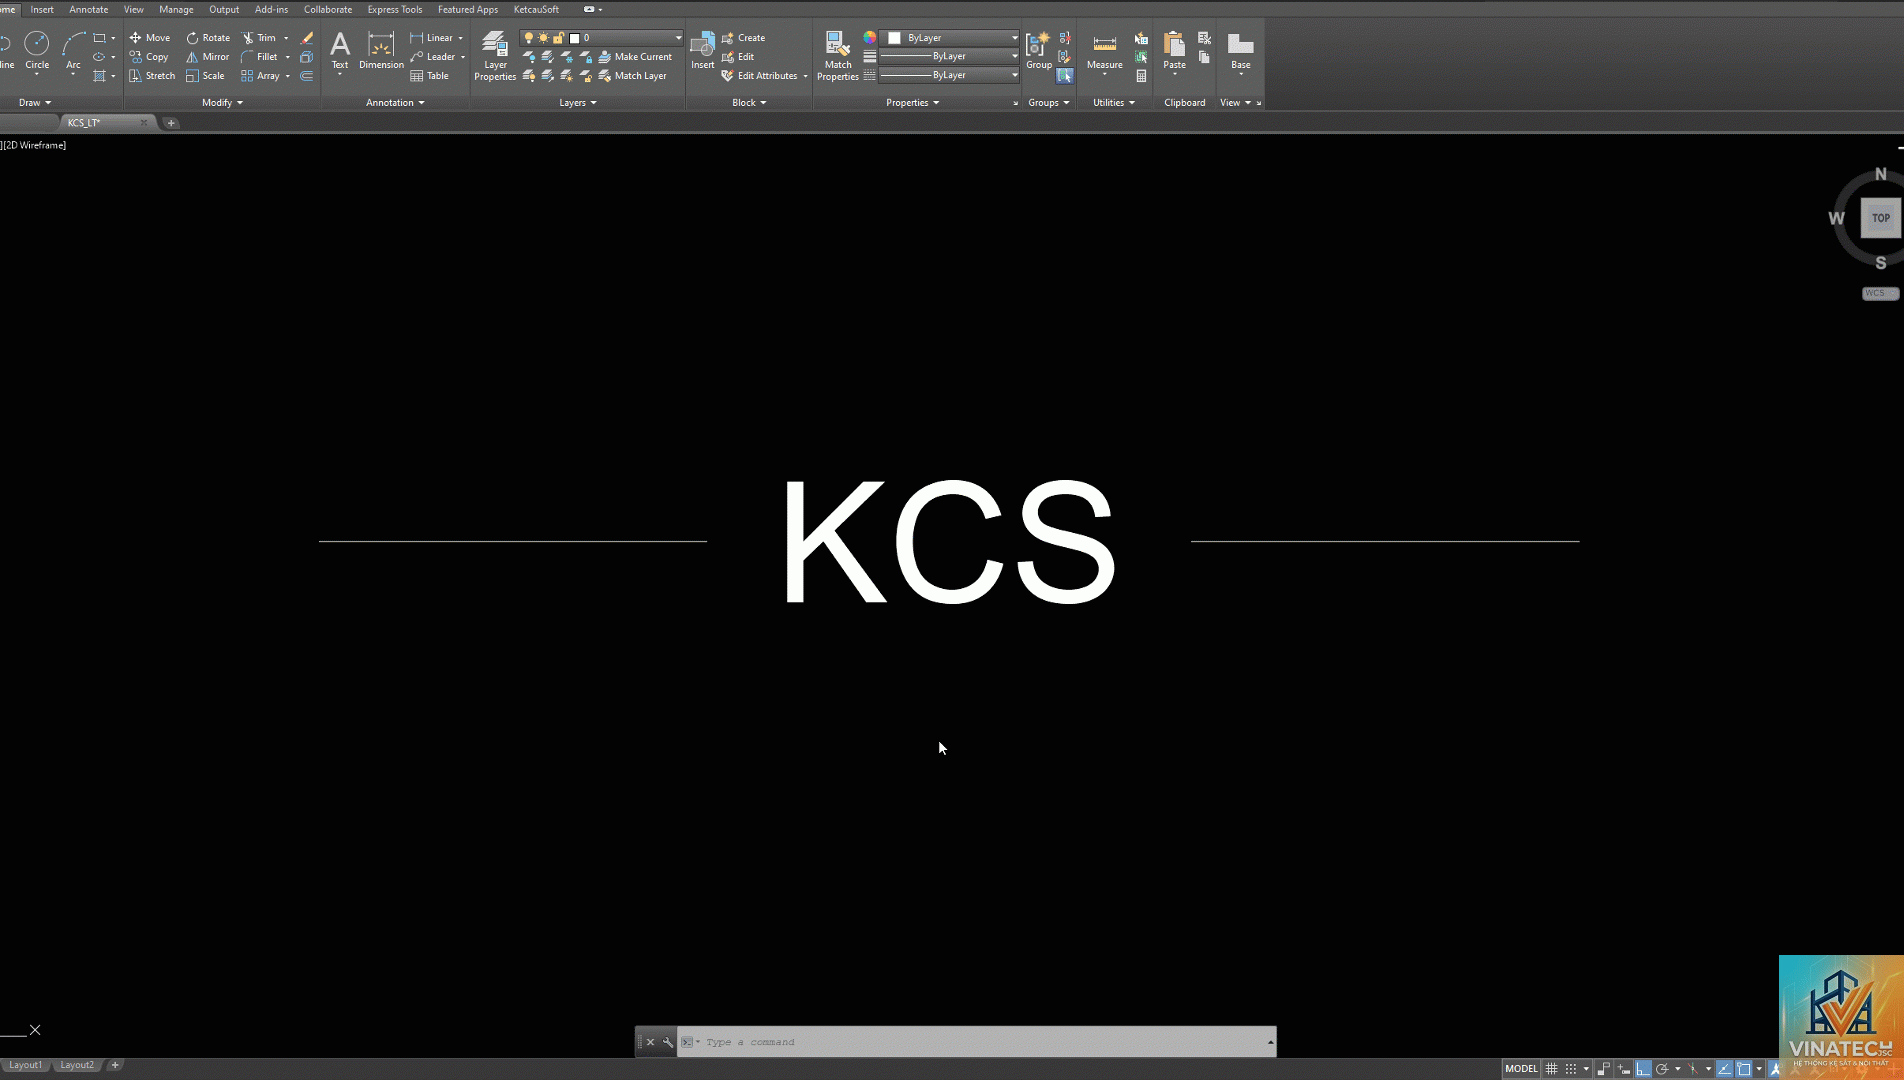This screenshot has height=1080, width=1904.
Task: Toggle snap mode in status bar
Action: (1571, 1069)
